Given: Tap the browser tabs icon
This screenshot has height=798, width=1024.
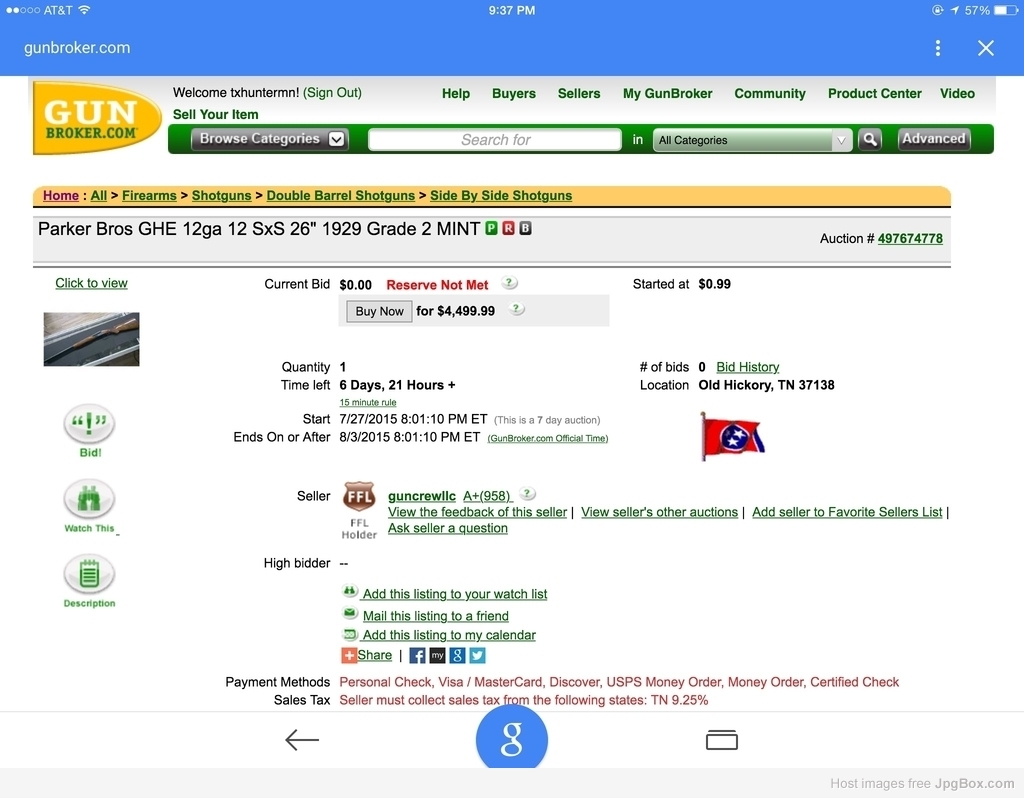Looking at the screenshot, I should (x=722, y=740).
